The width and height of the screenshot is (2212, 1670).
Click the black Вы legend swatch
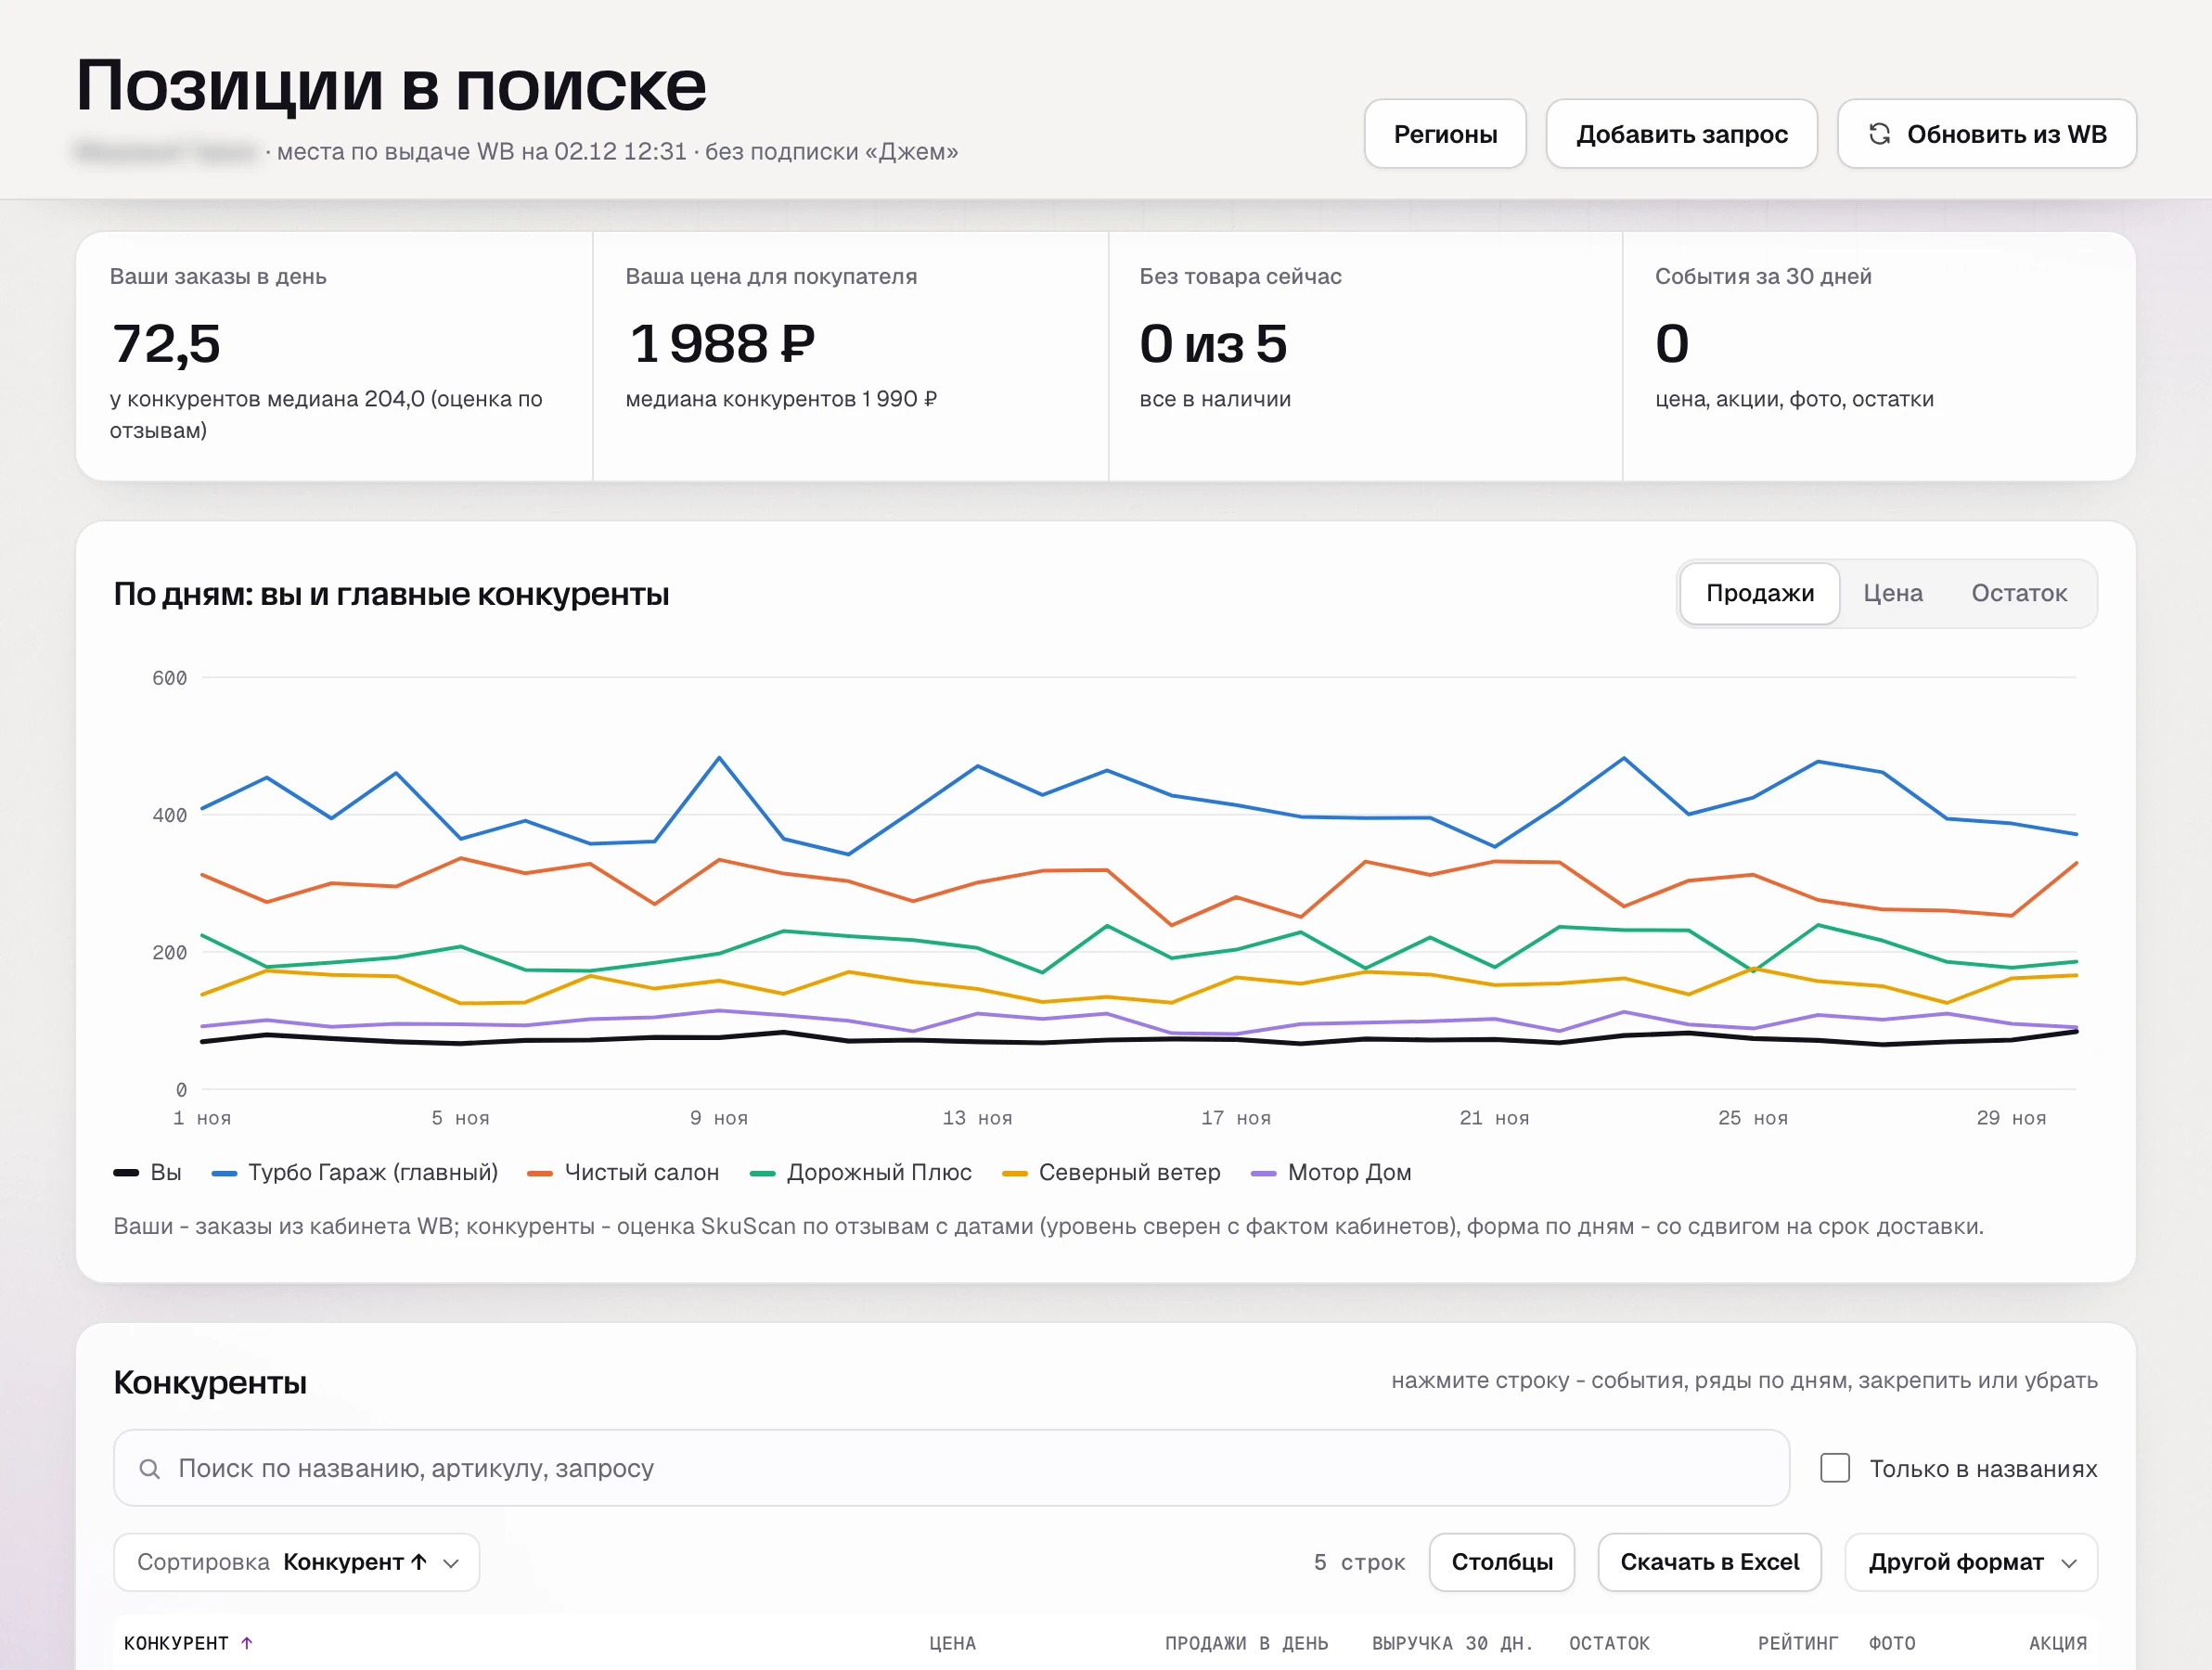click(126, 1173)
